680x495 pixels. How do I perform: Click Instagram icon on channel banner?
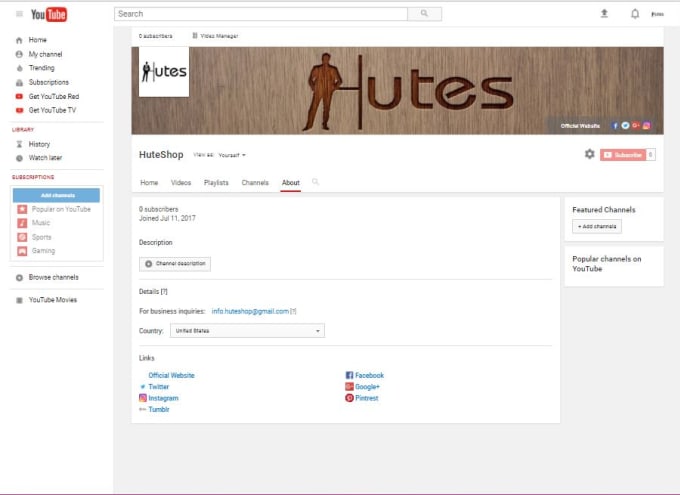[x=647, y=126]
